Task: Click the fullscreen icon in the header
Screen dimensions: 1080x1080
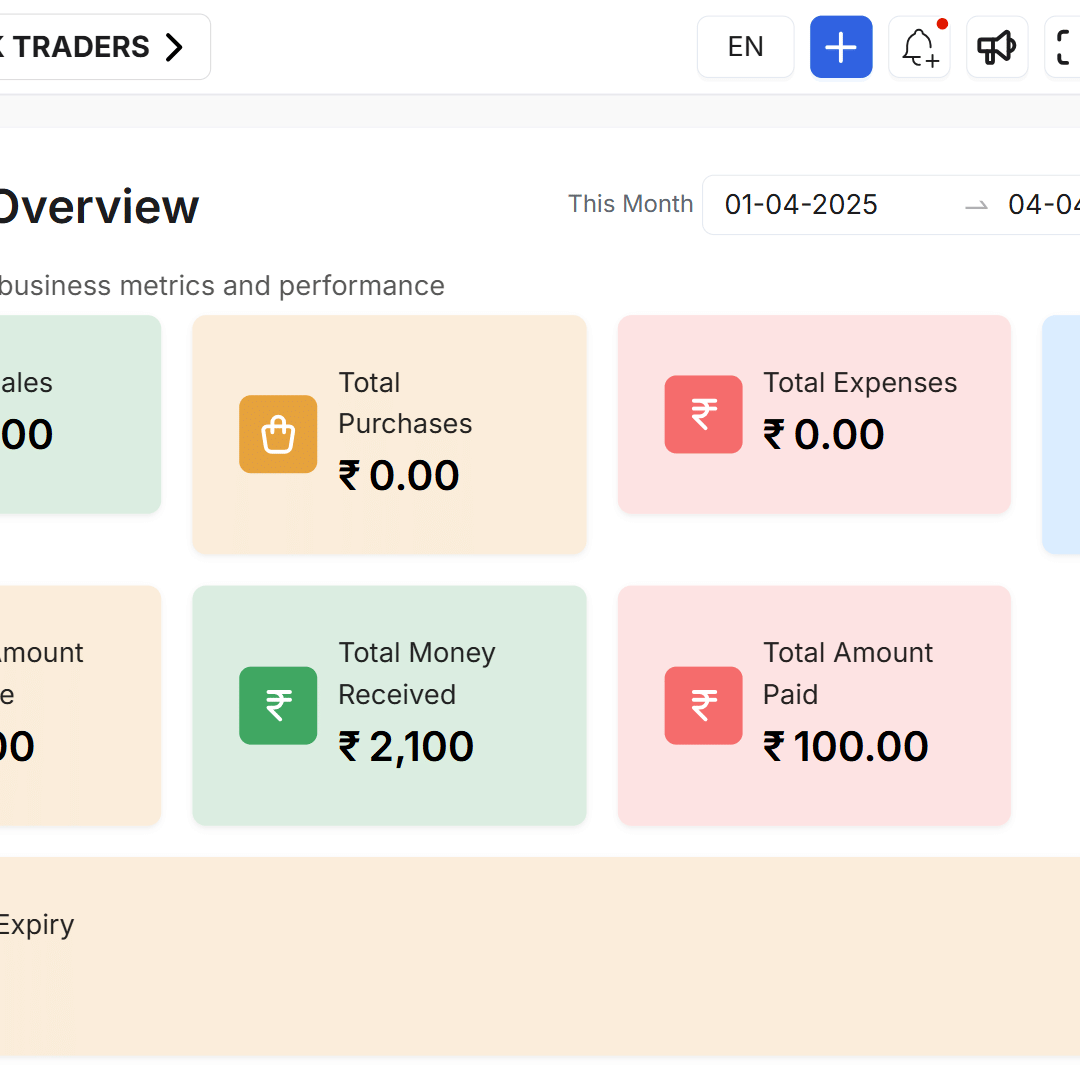Action: point(1063,47)
